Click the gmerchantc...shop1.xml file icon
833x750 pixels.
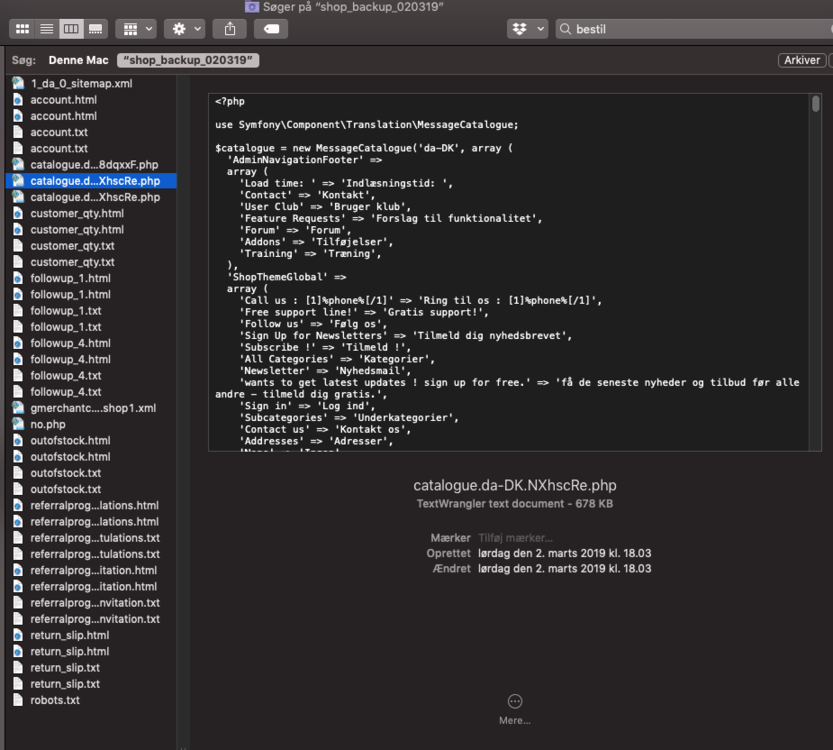18,408
